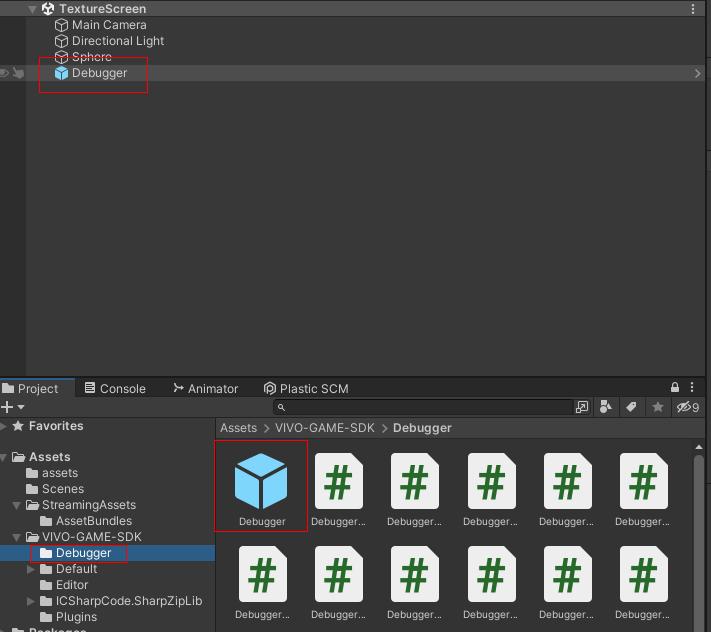711x632 pixels.
Task: Click the Search by Label tag icon
Action: [x=631, y=407]
